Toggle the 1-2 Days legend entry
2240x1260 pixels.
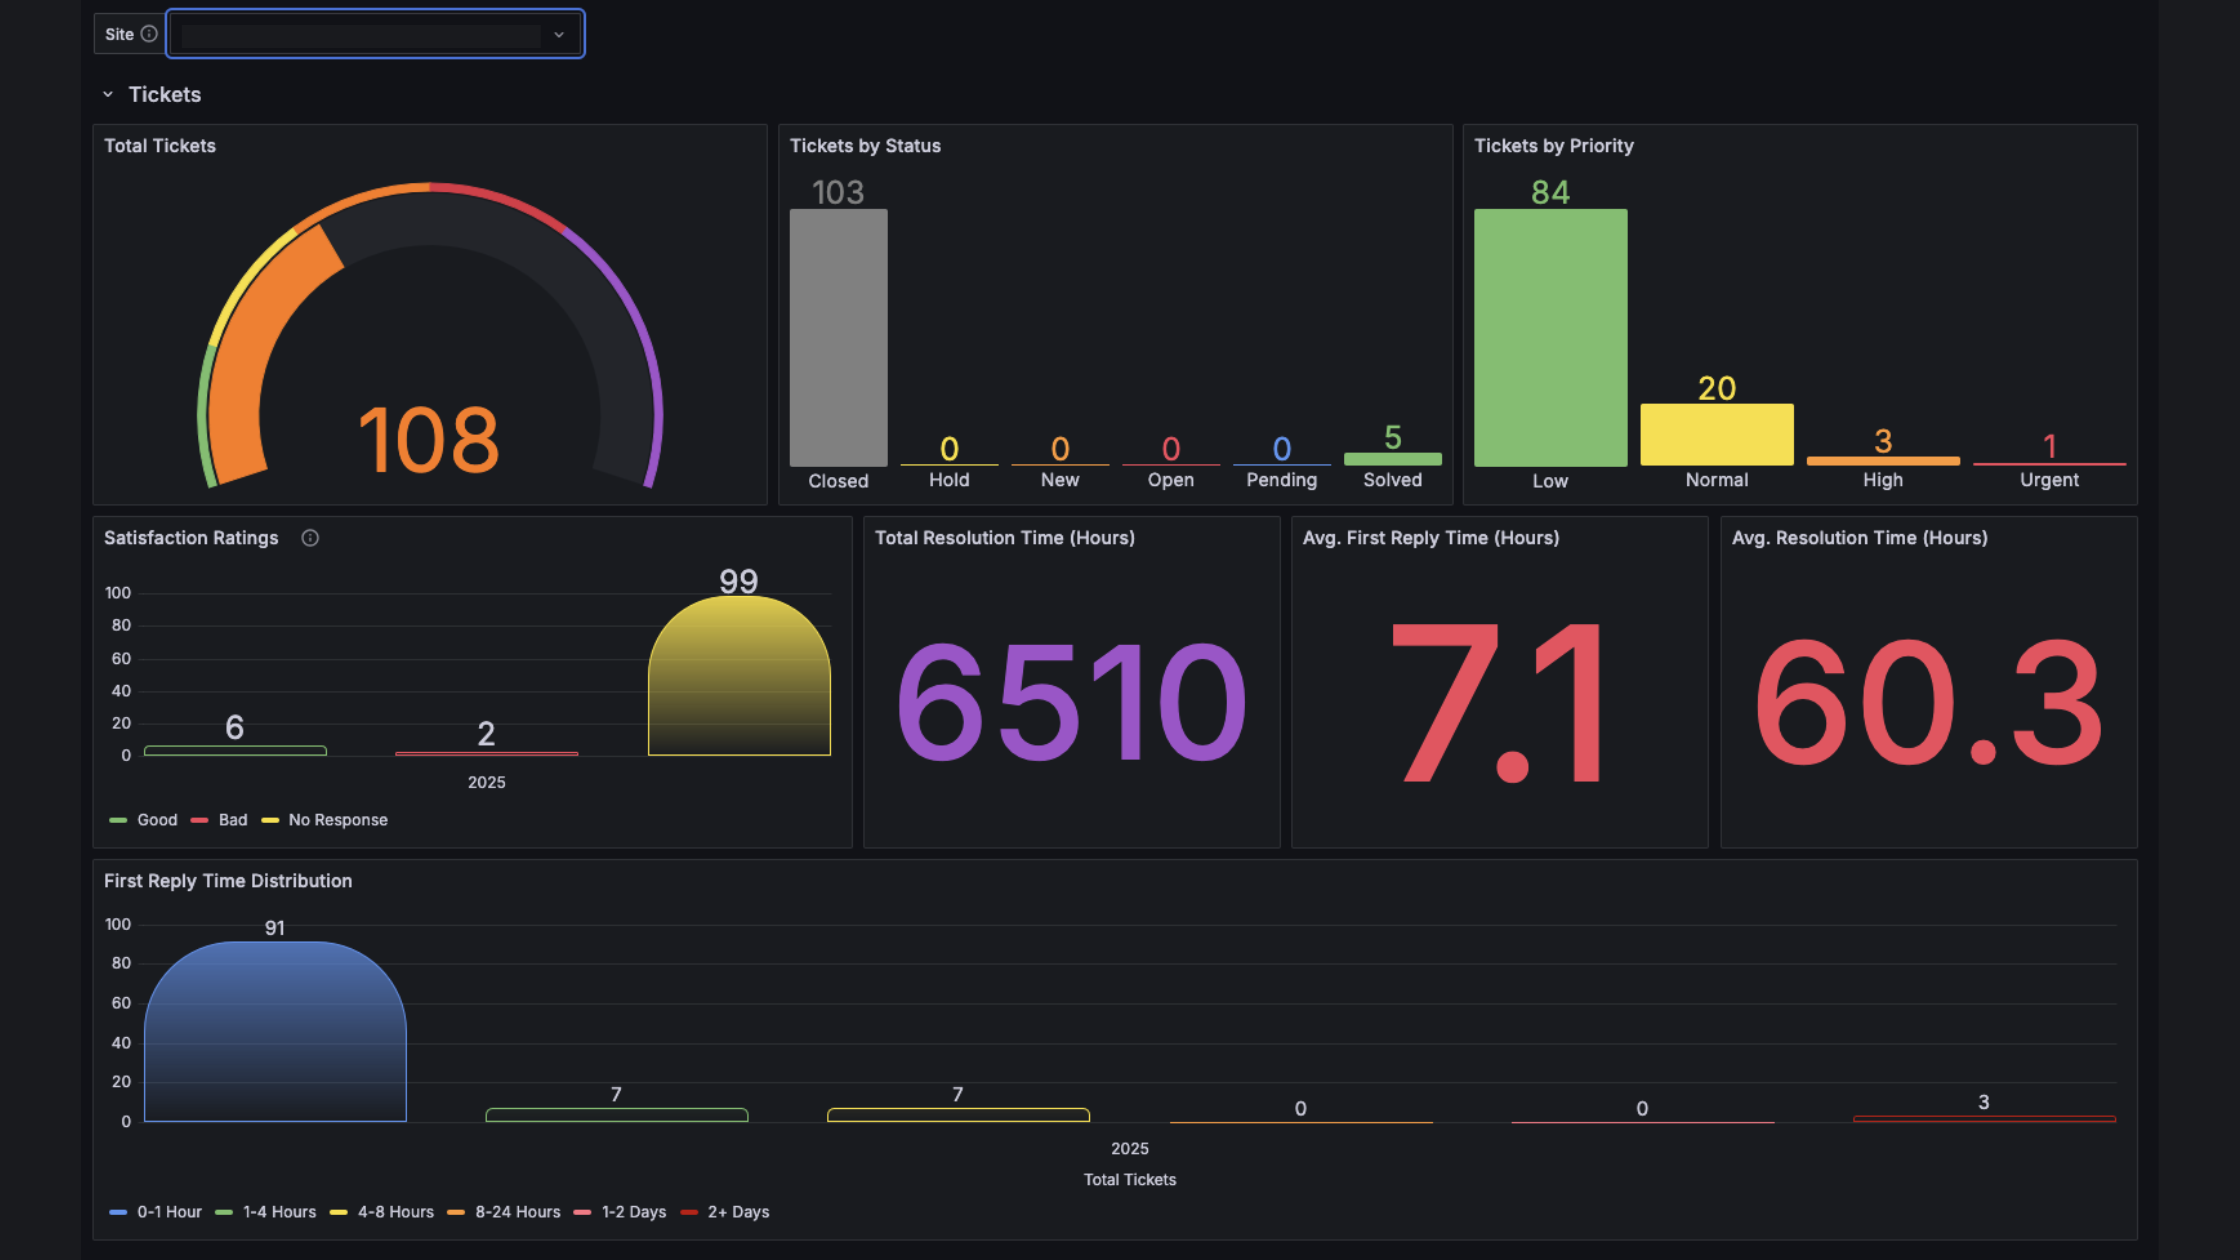pyautogui.click(x=633, y=1212)
